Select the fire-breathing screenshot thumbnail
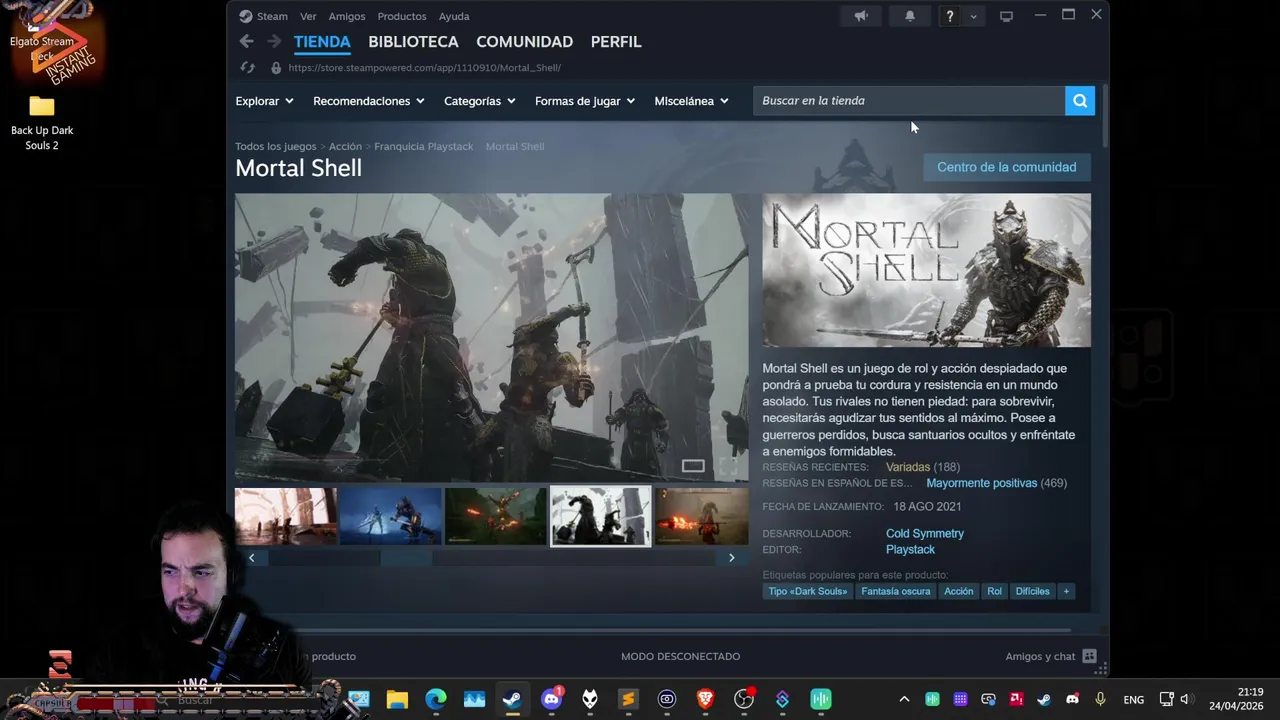Screen dimensions: 1280x720 [x=702, y=516]
